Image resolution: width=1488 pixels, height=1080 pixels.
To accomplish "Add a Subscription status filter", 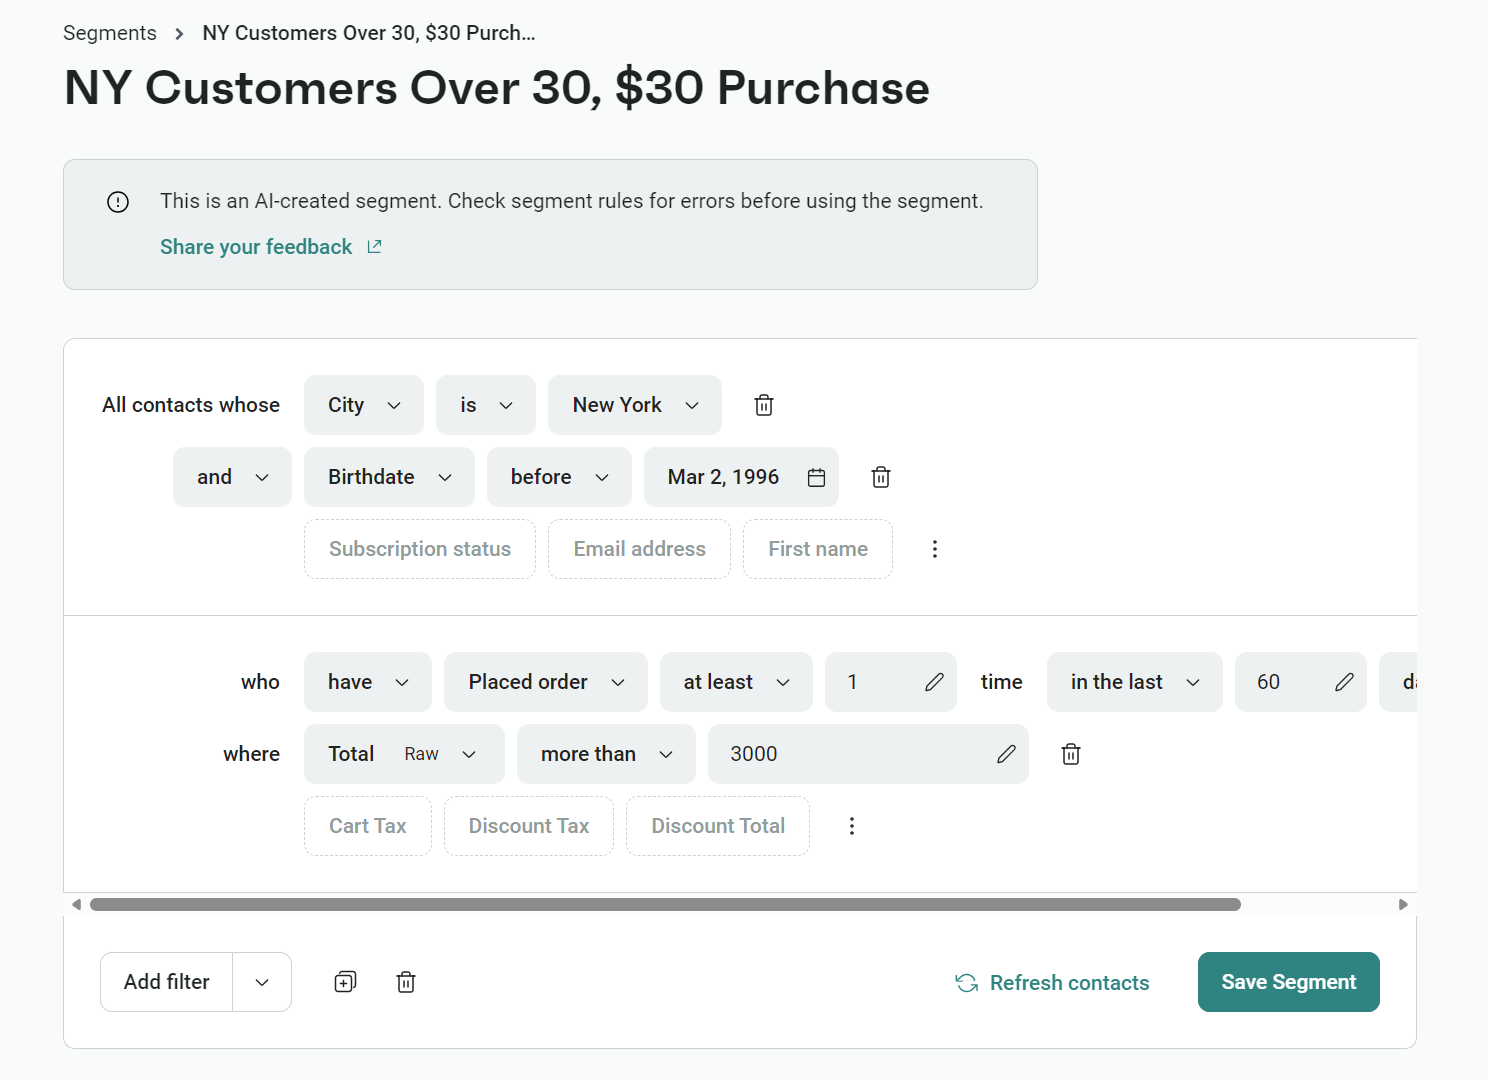I will [419, 549].
